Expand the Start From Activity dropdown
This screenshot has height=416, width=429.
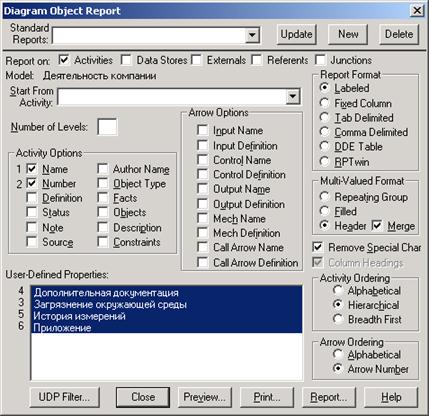tap(293, 97)
